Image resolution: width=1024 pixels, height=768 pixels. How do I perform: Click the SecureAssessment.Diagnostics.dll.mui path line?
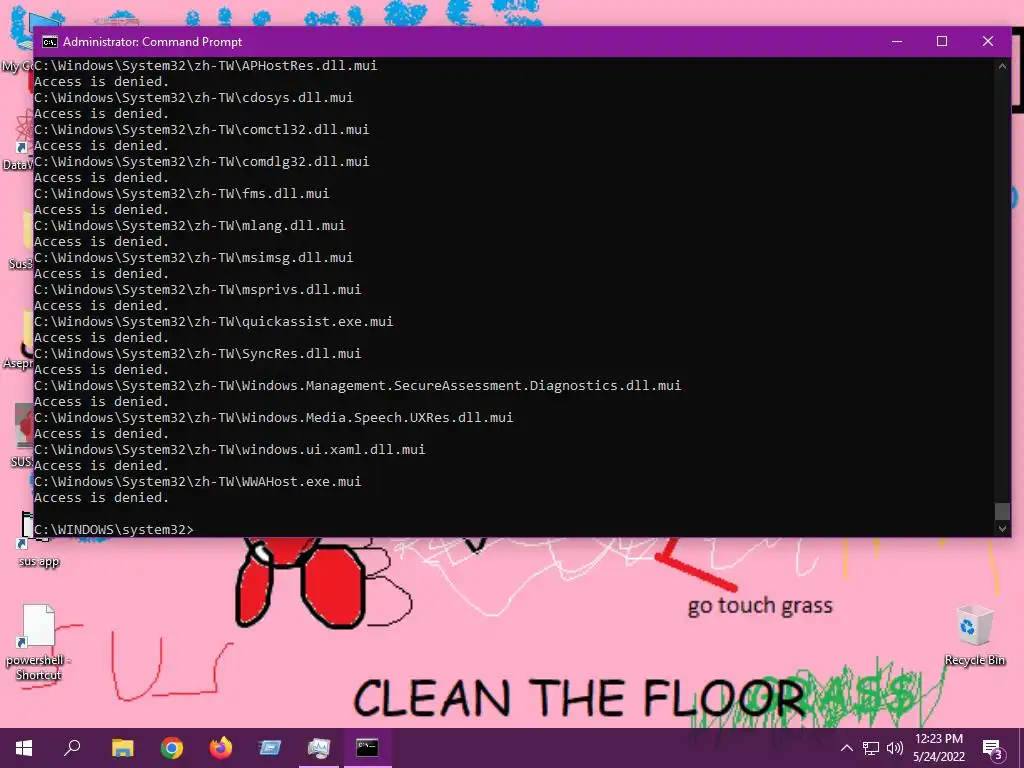[358, 385]
